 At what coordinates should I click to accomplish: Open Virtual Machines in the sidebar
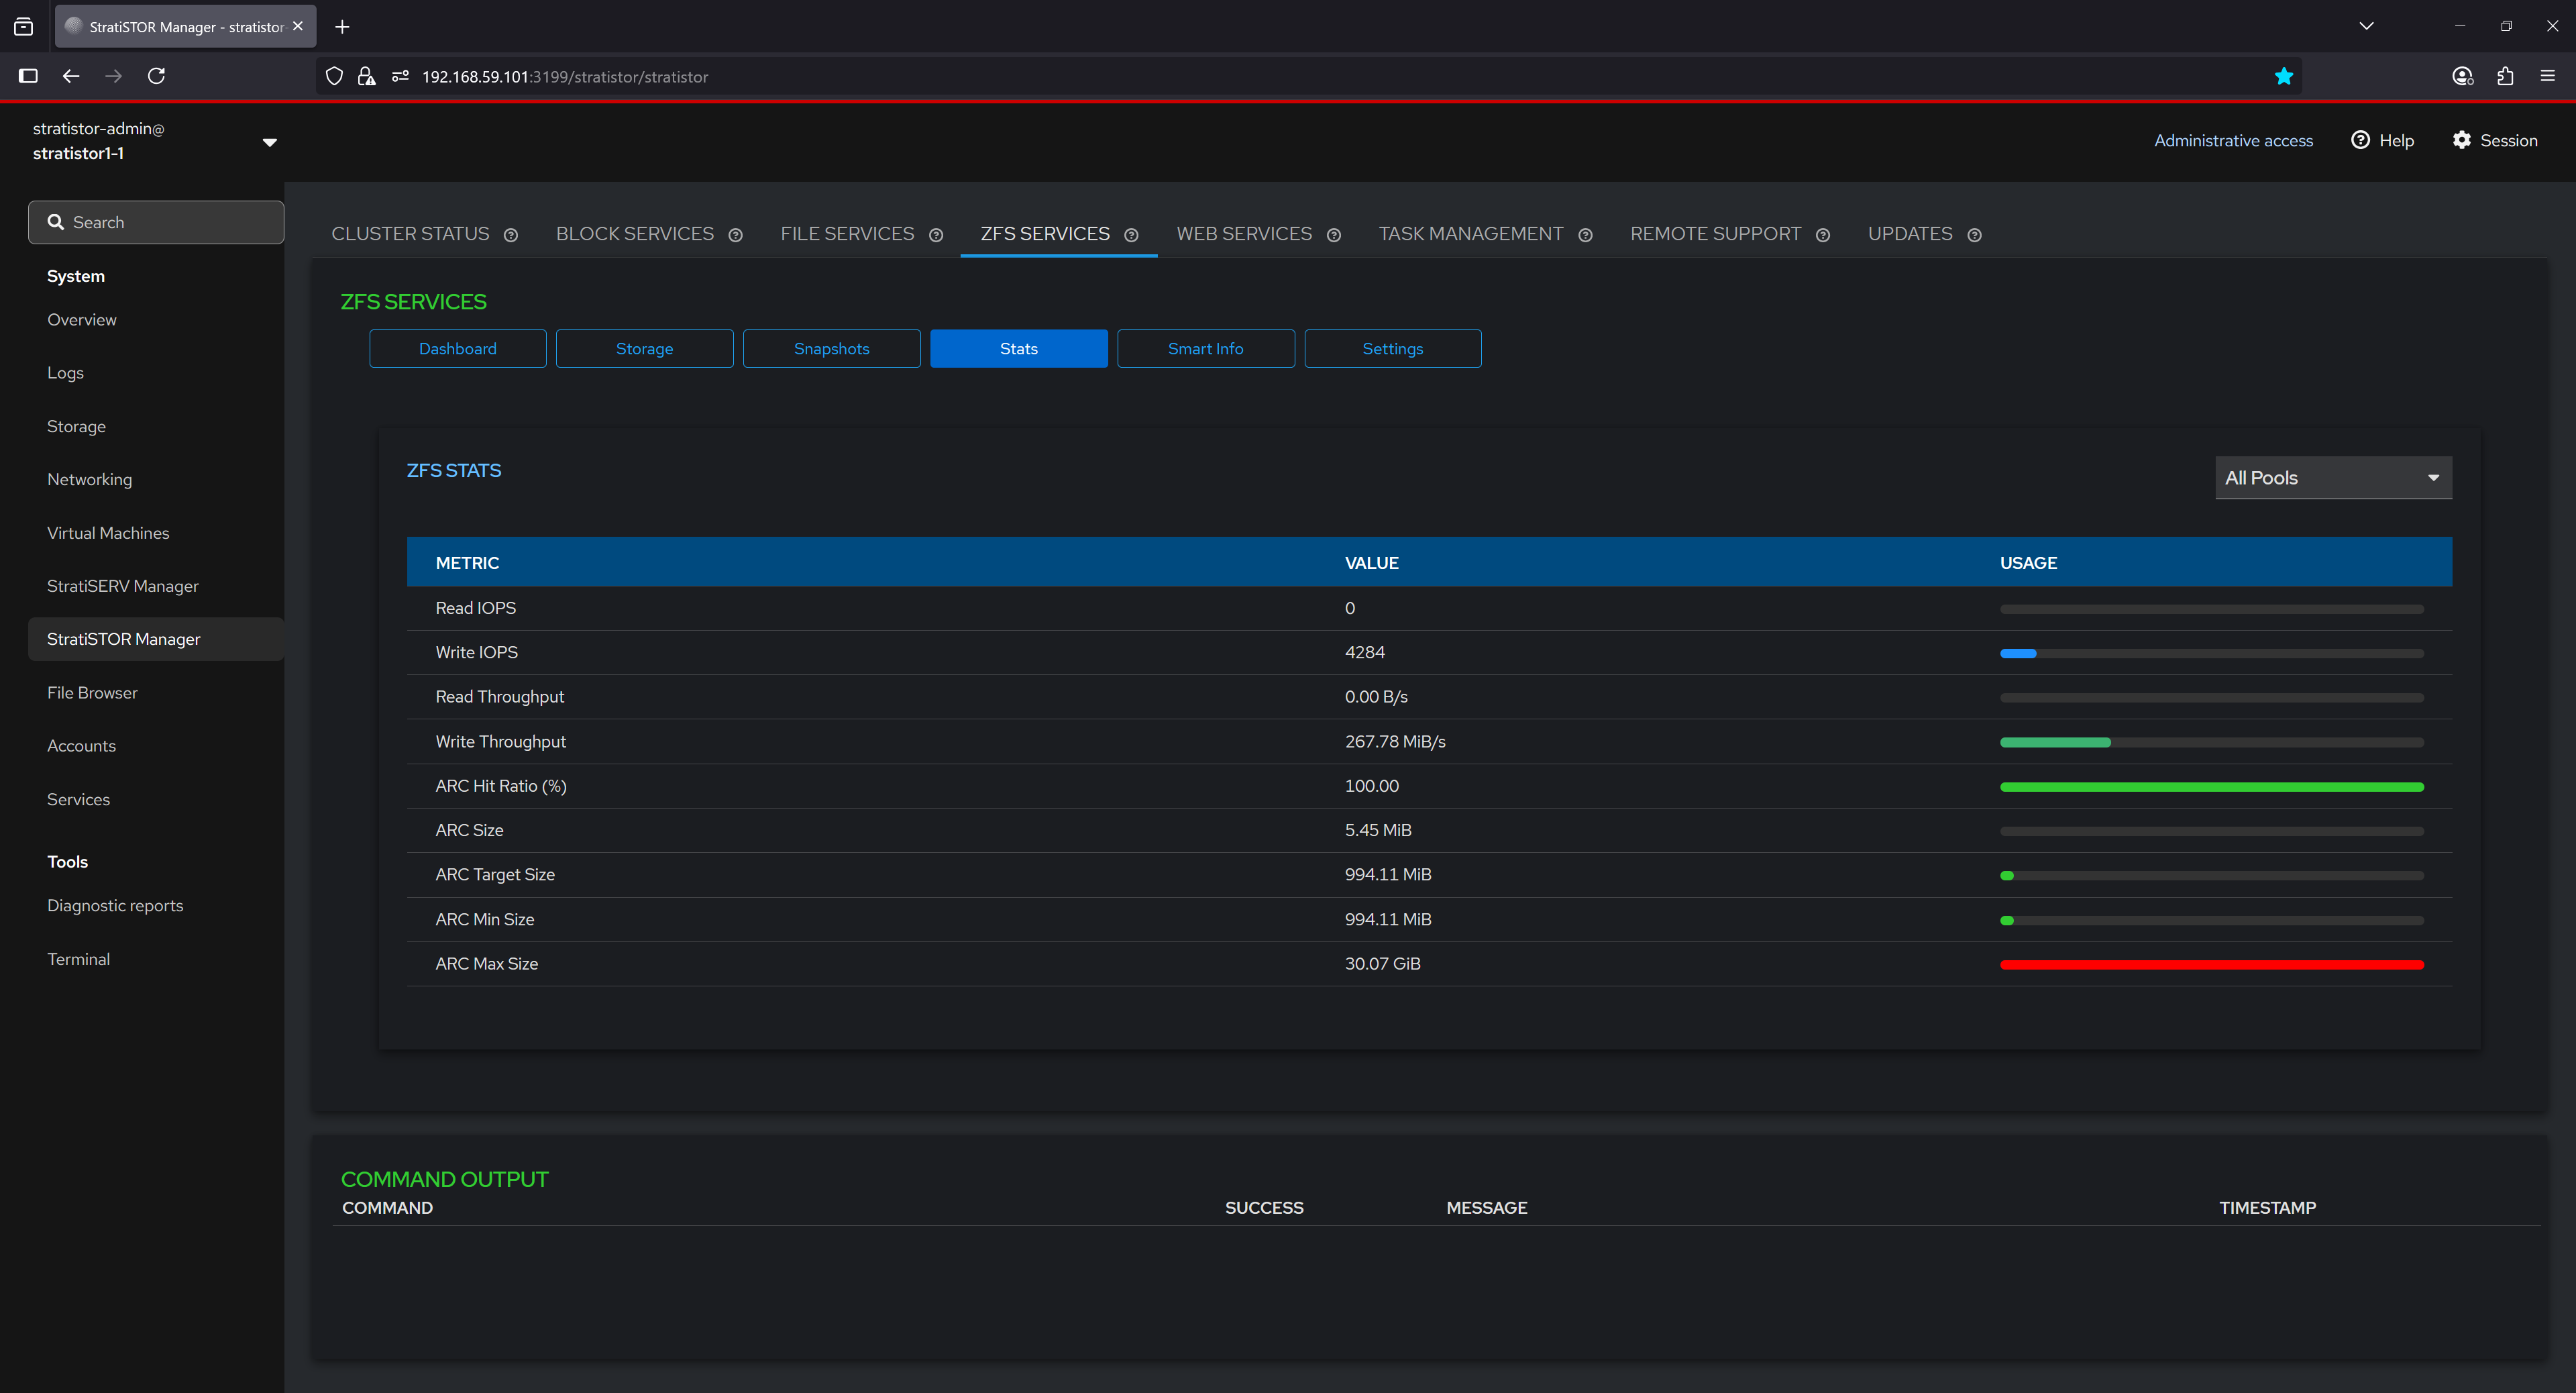(108, 533)
